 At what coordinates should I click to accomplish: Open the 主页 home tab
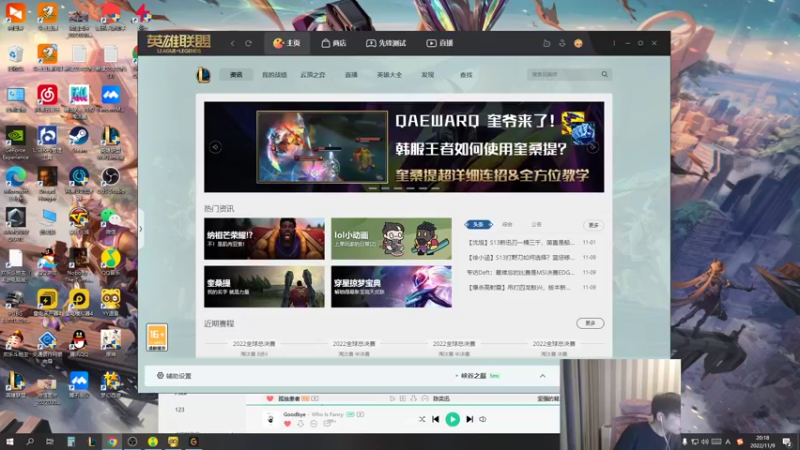tap(287, 43)
